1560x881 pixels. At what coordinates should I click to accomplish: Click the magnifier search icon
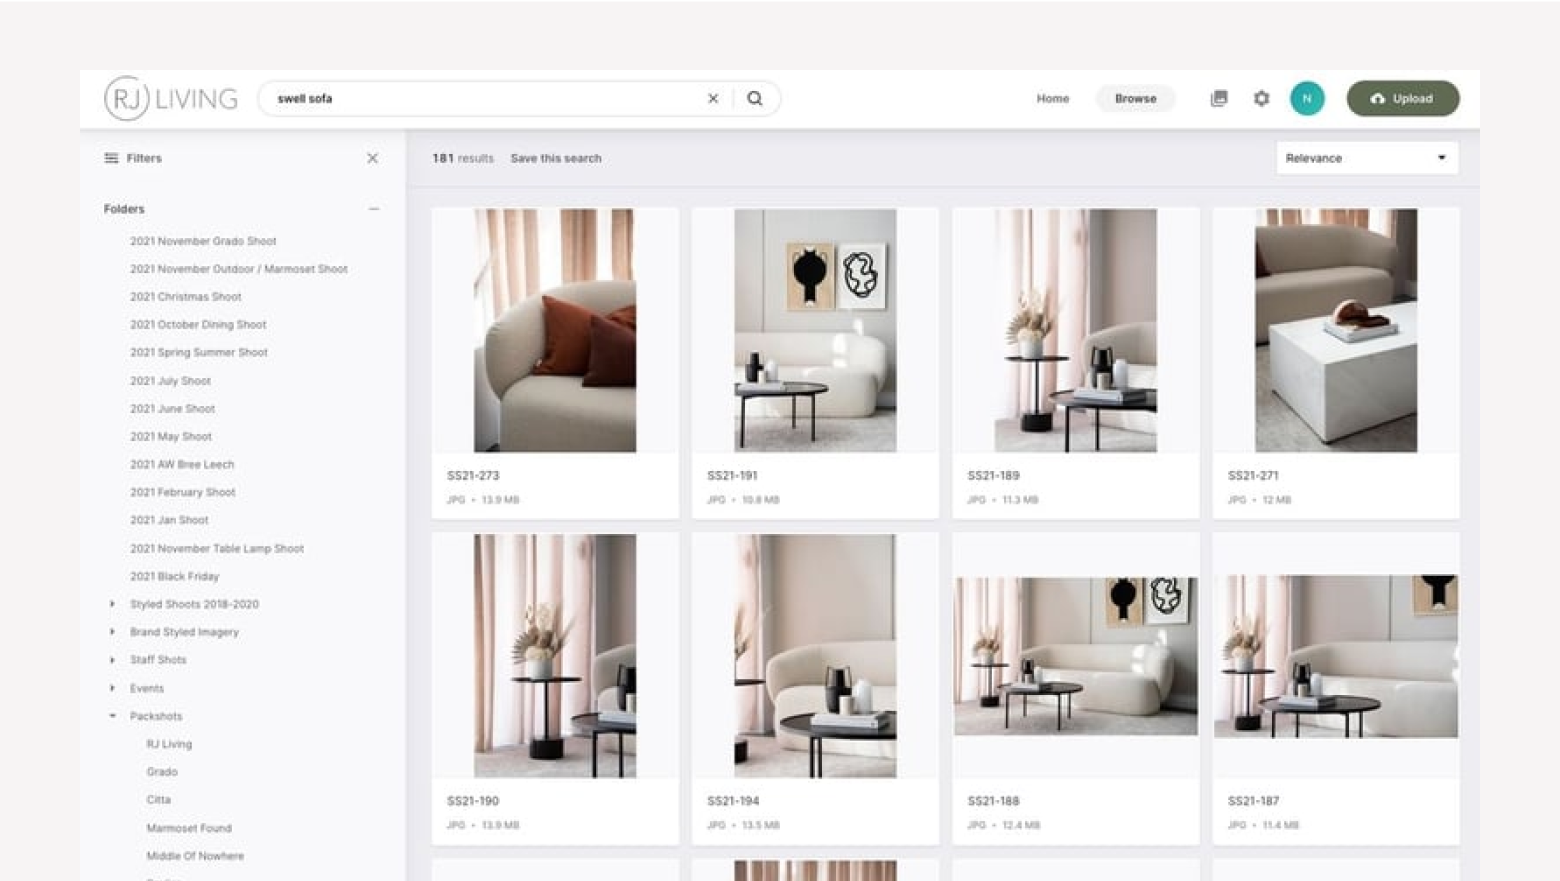coord(755,98)
